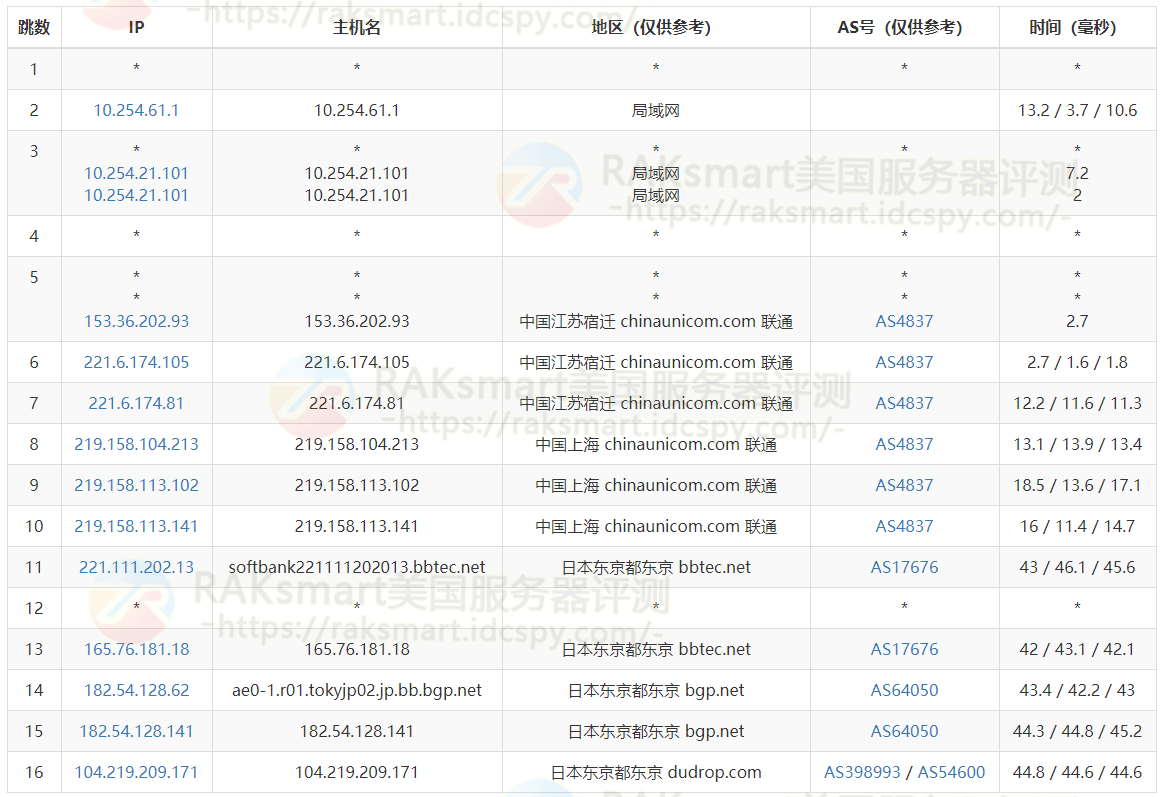Click the 主机名 column header
The image size is (1167, 797).
pyautogui.click(x=357, y=28)
